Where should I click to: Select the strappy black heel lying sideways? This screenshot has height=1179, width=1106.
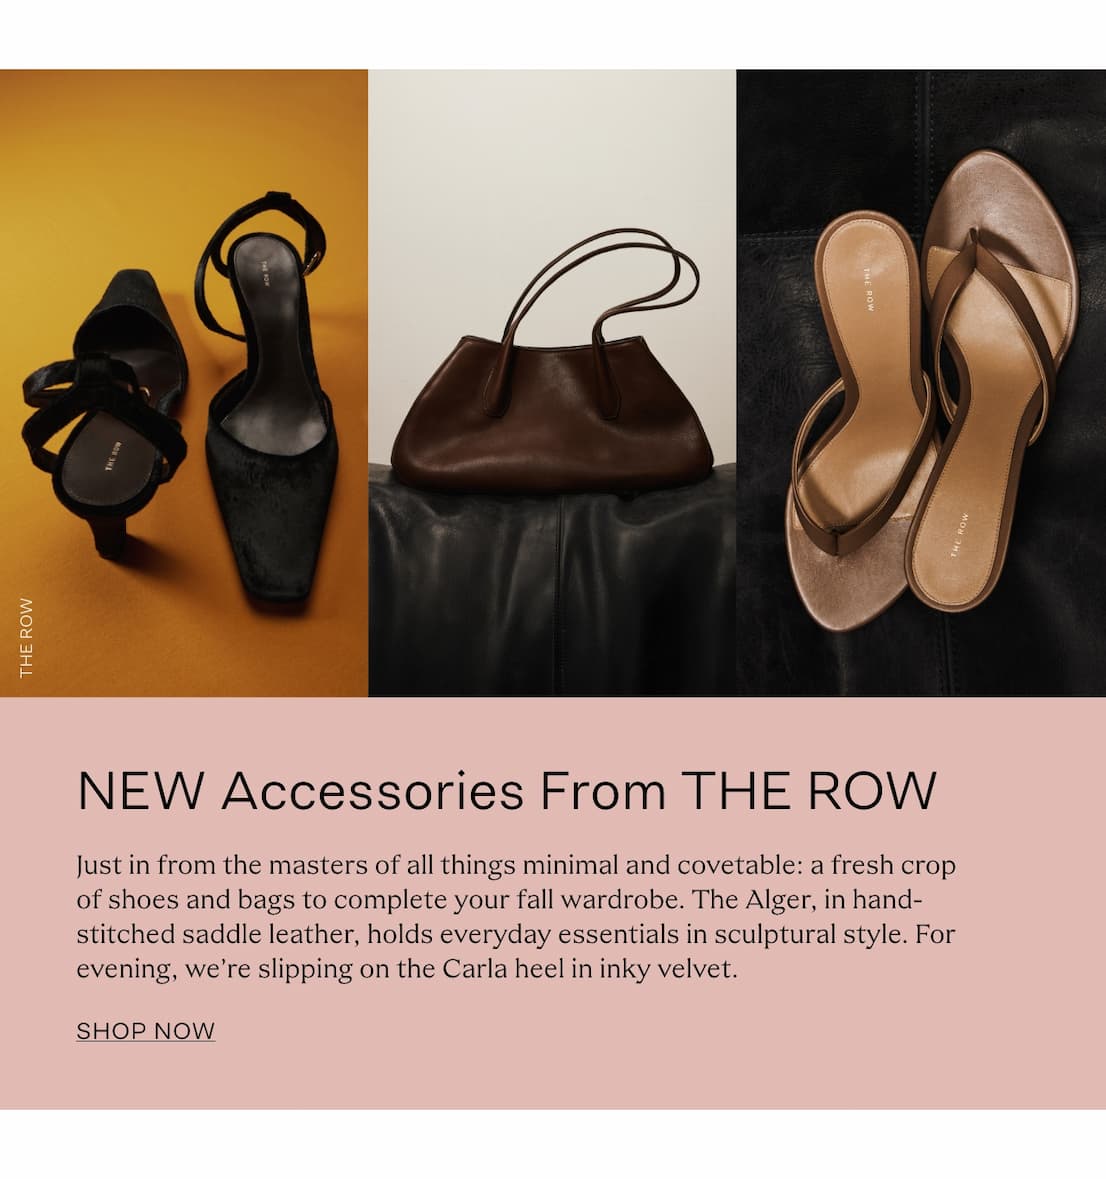[x=104, y=412]
